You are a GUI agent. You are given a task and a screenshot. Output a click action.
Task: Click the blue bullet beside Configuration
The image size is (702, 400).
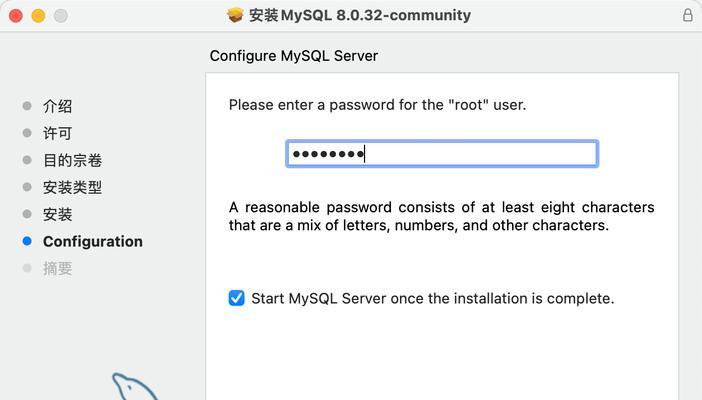pos(27,241)
